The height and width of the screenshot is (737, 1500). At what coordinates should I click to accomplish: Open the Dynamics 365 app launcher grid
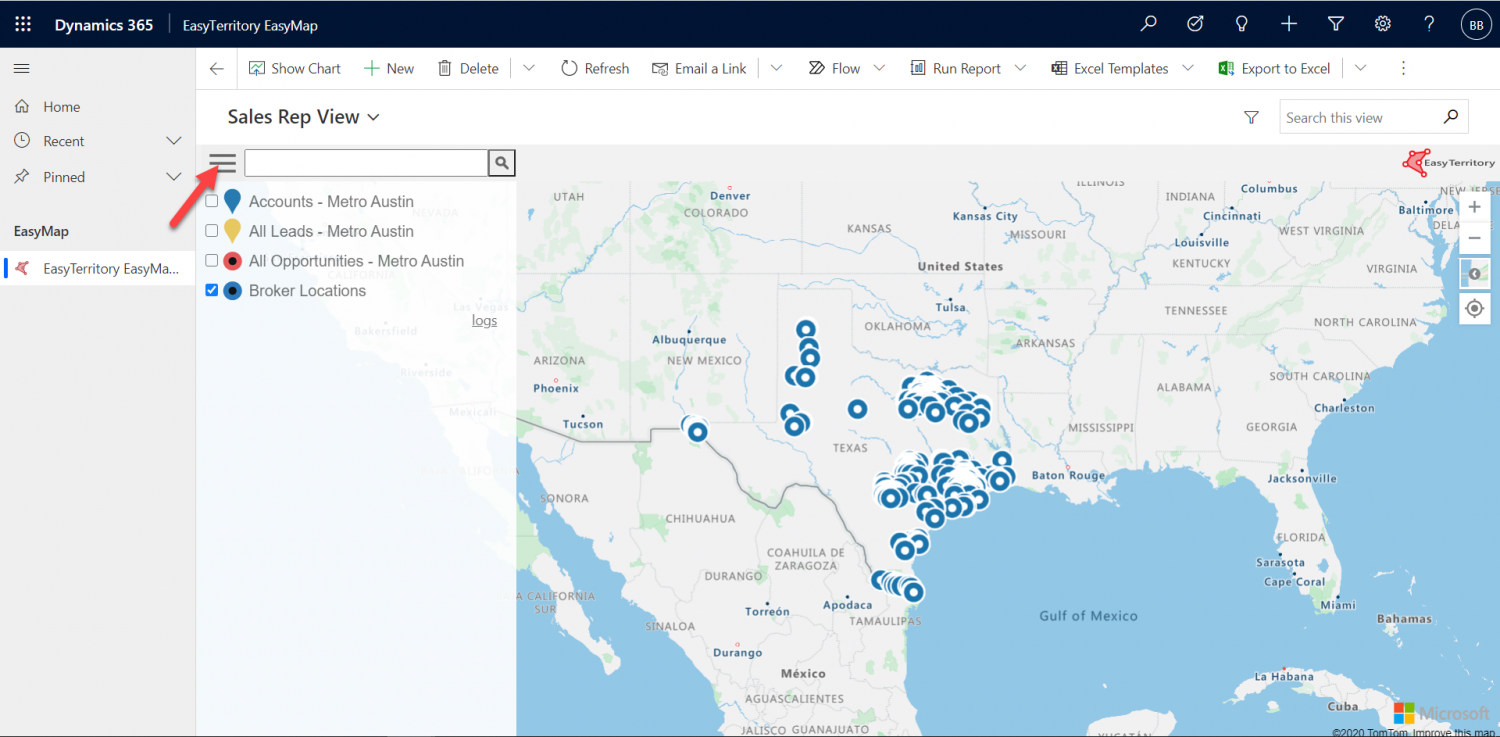(x=21, y=23)
